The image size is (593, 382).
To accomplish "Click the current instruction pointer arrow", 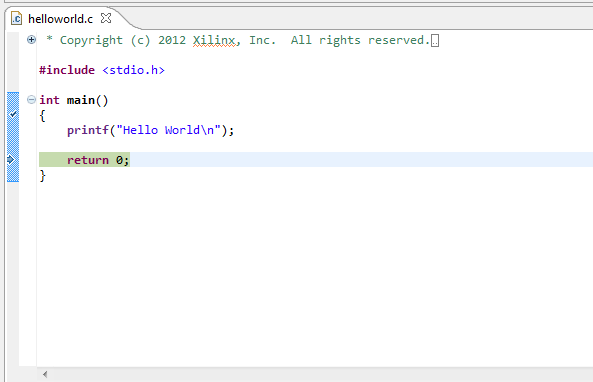I will 11,160.
